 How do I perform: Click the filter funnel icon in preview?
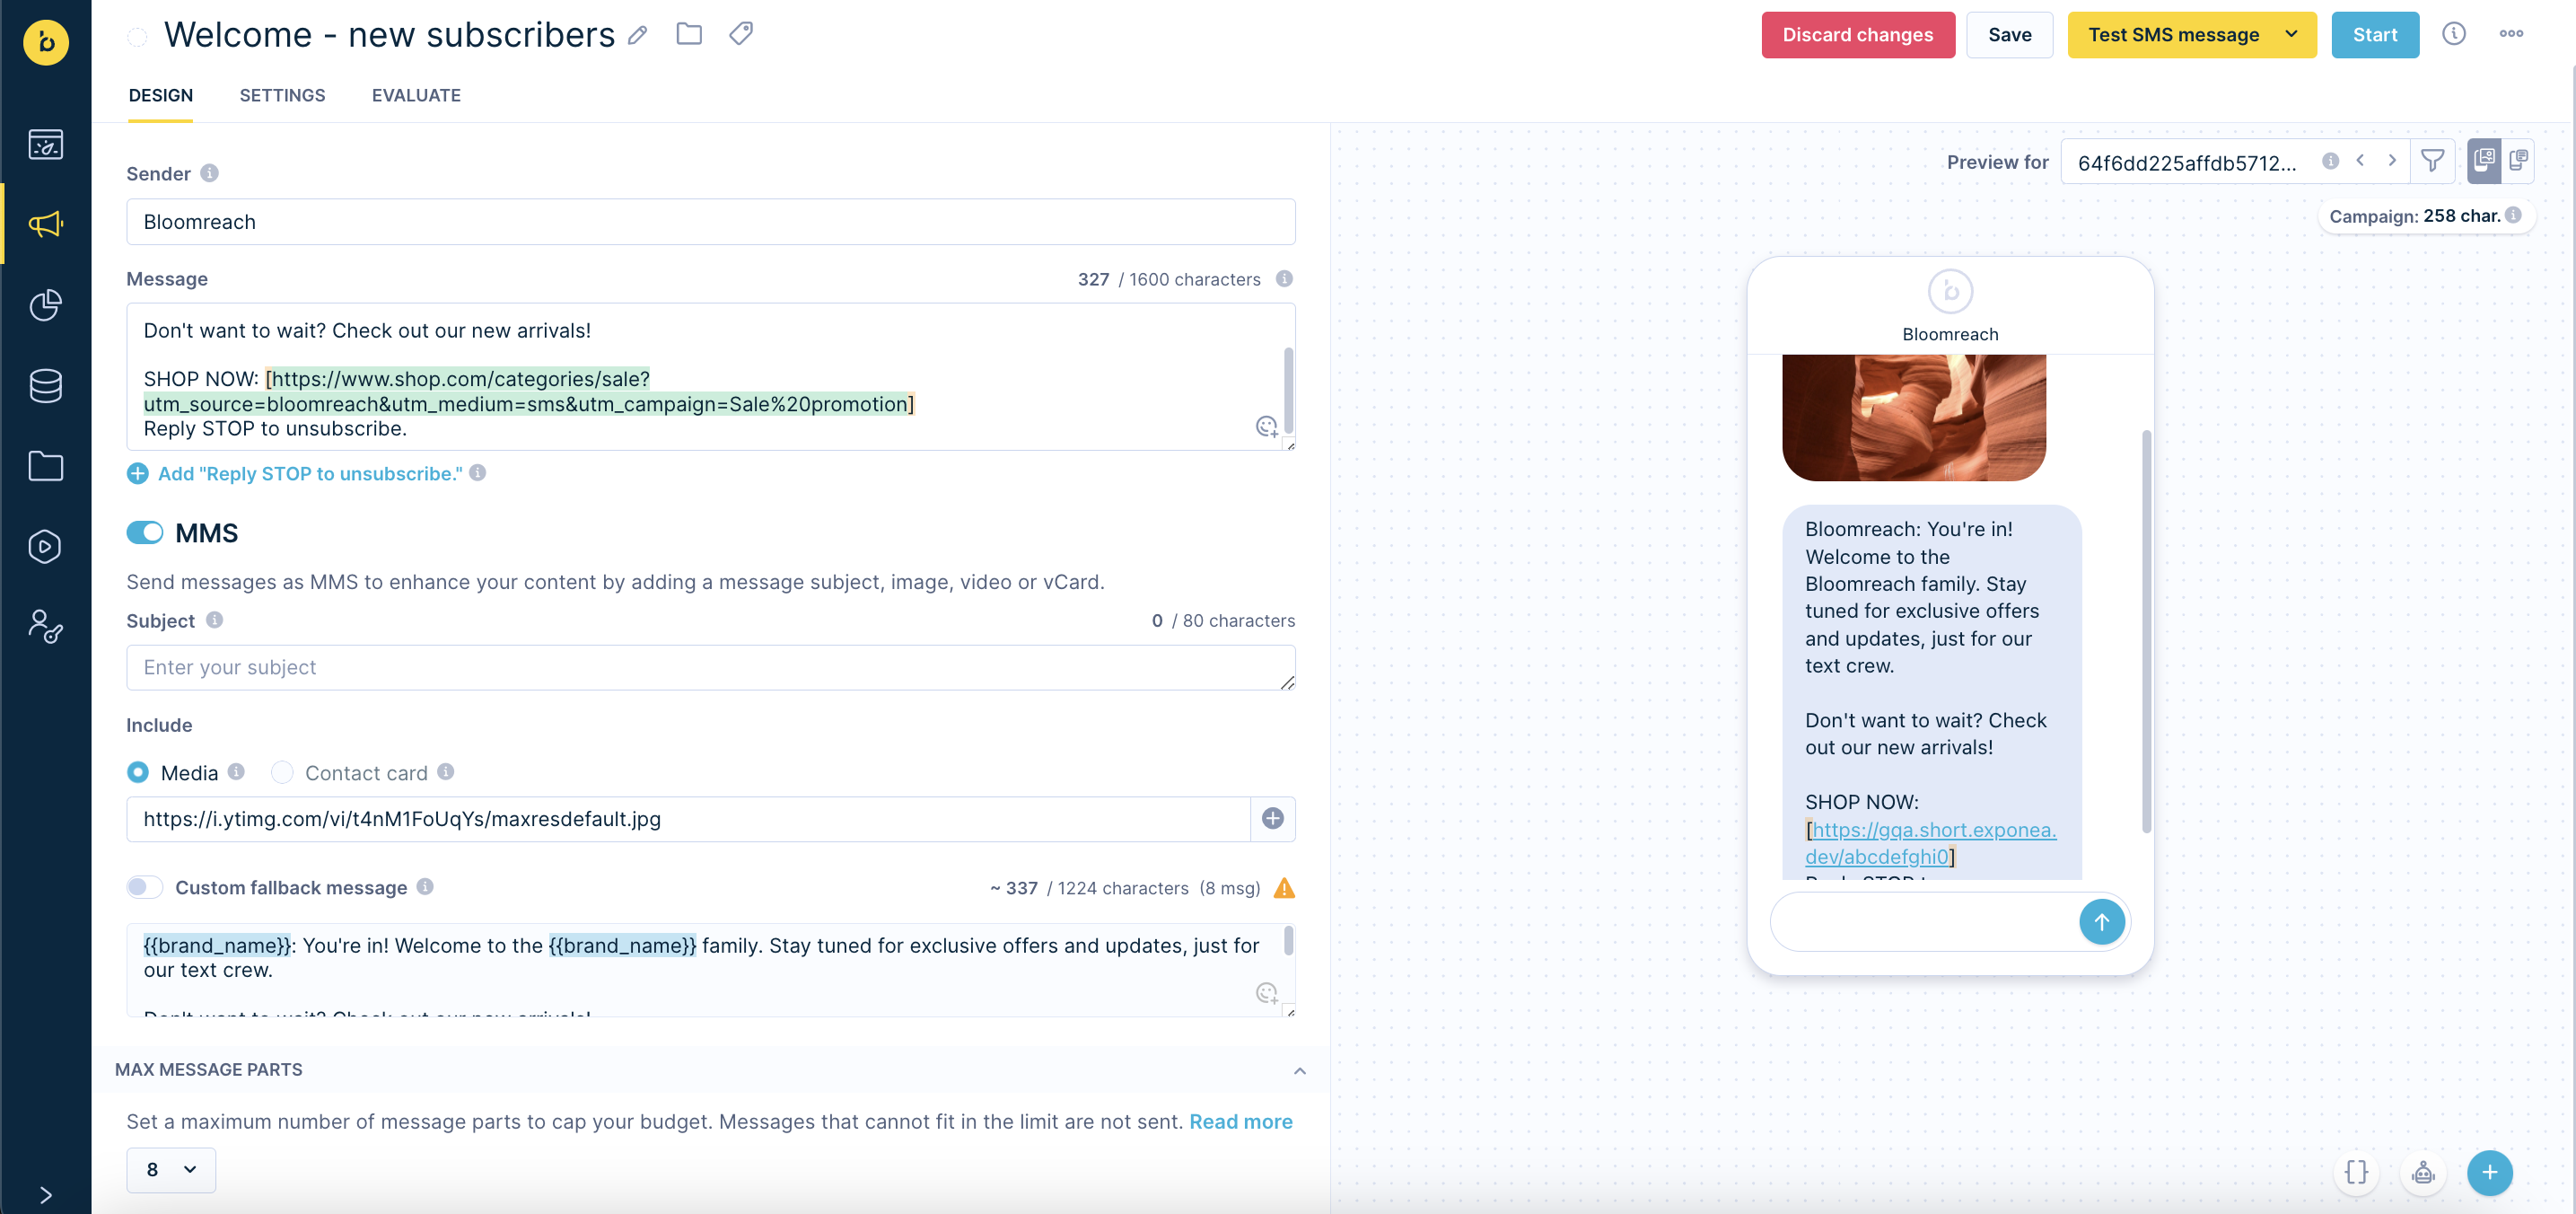pos(2432,161)
